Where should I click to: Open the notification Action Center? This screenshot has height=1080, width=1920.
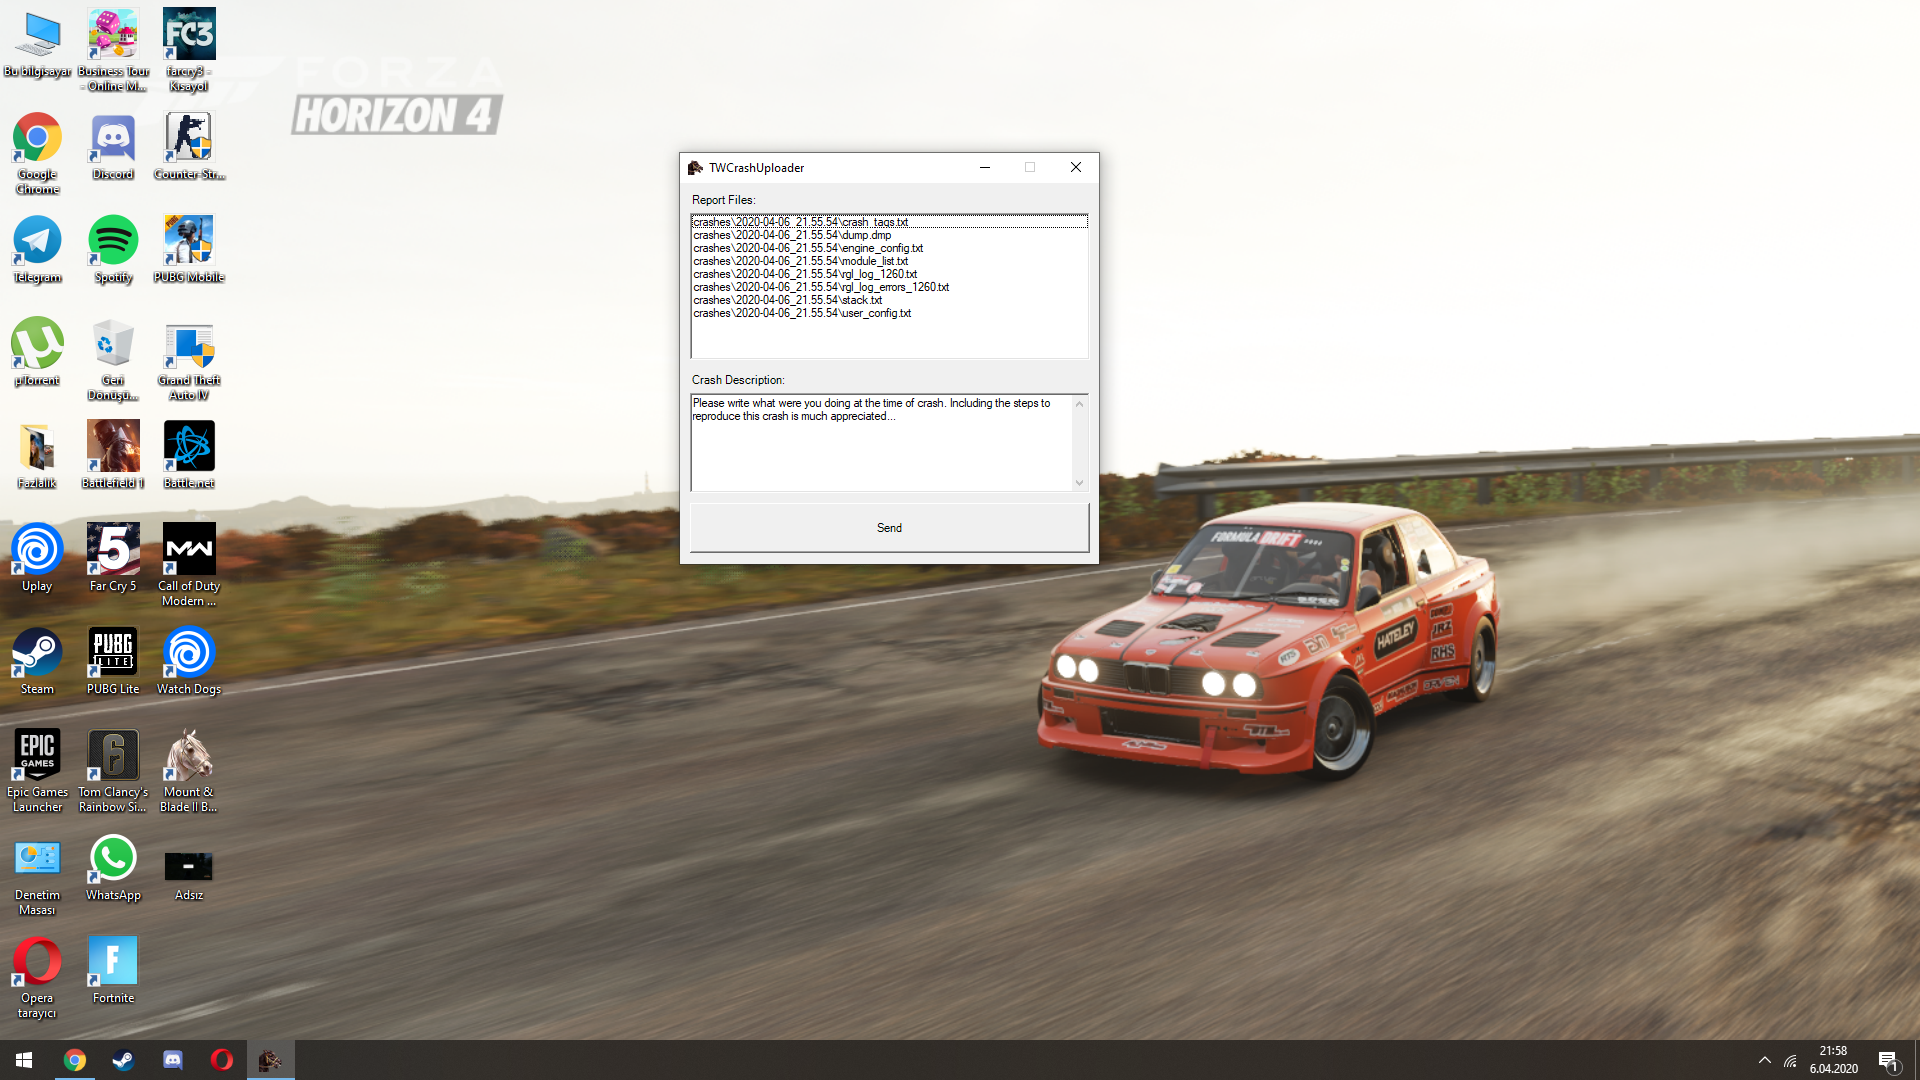point(1889,1060)
